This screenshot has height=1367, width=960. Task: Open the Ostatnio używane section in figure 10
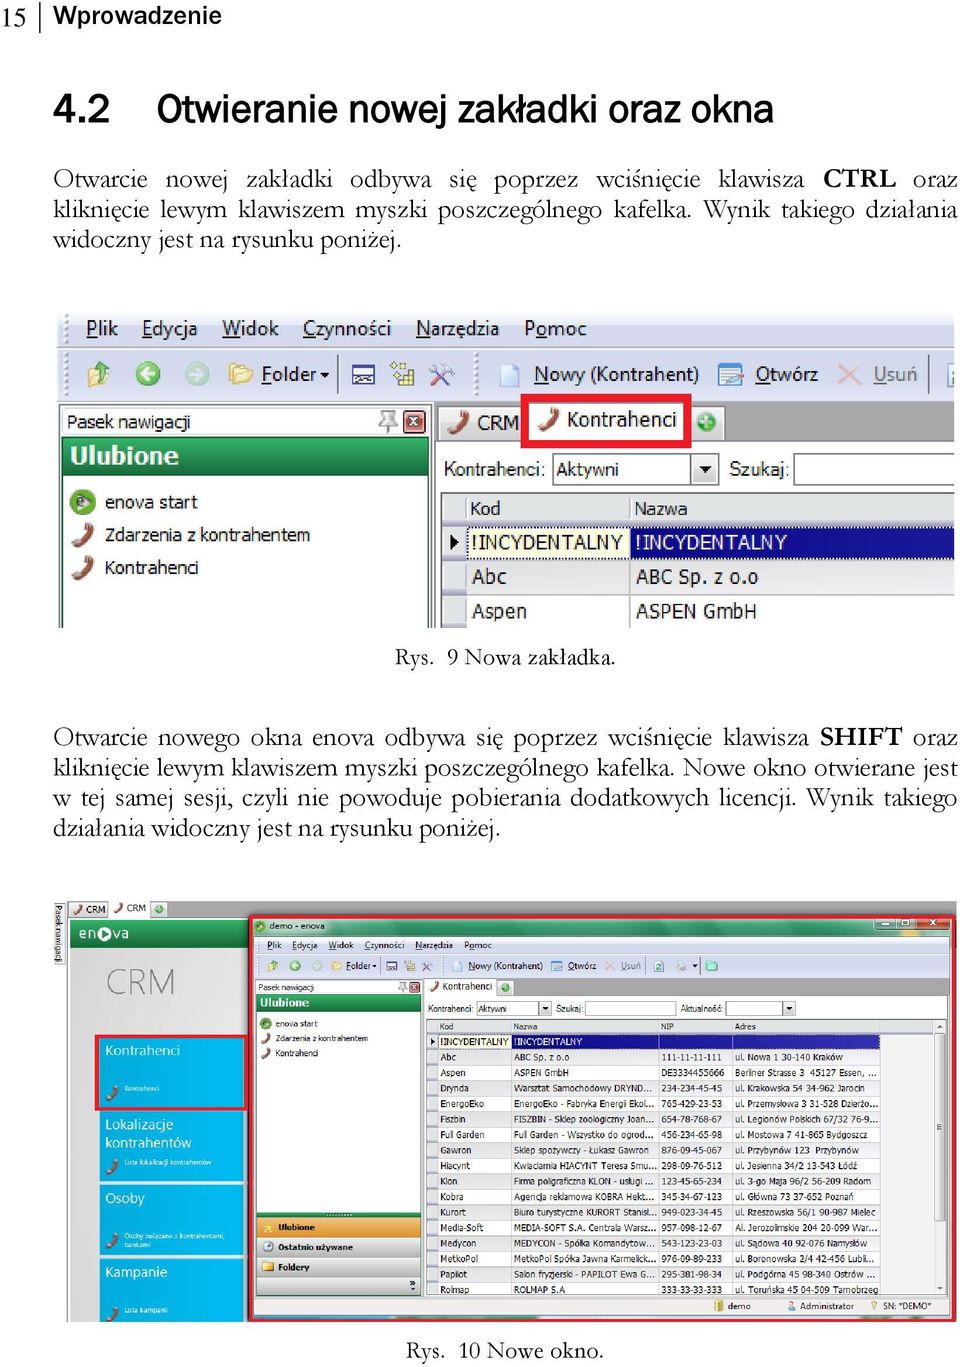(x=338, y=1247)
